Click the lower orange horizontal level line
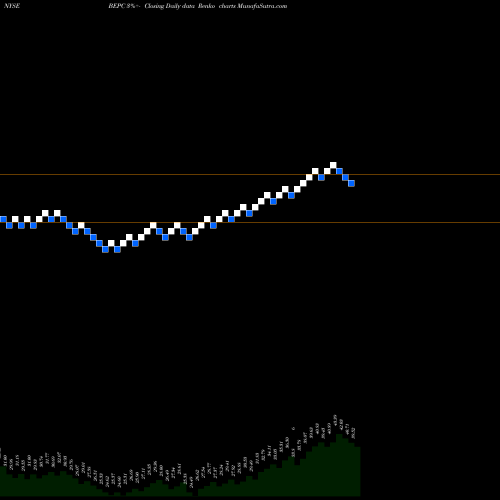 pyautogui.click(x=250, y=222)
